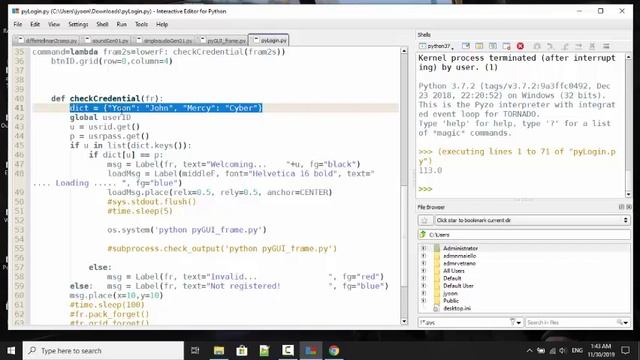Open the Tools menu

(141, 24)
